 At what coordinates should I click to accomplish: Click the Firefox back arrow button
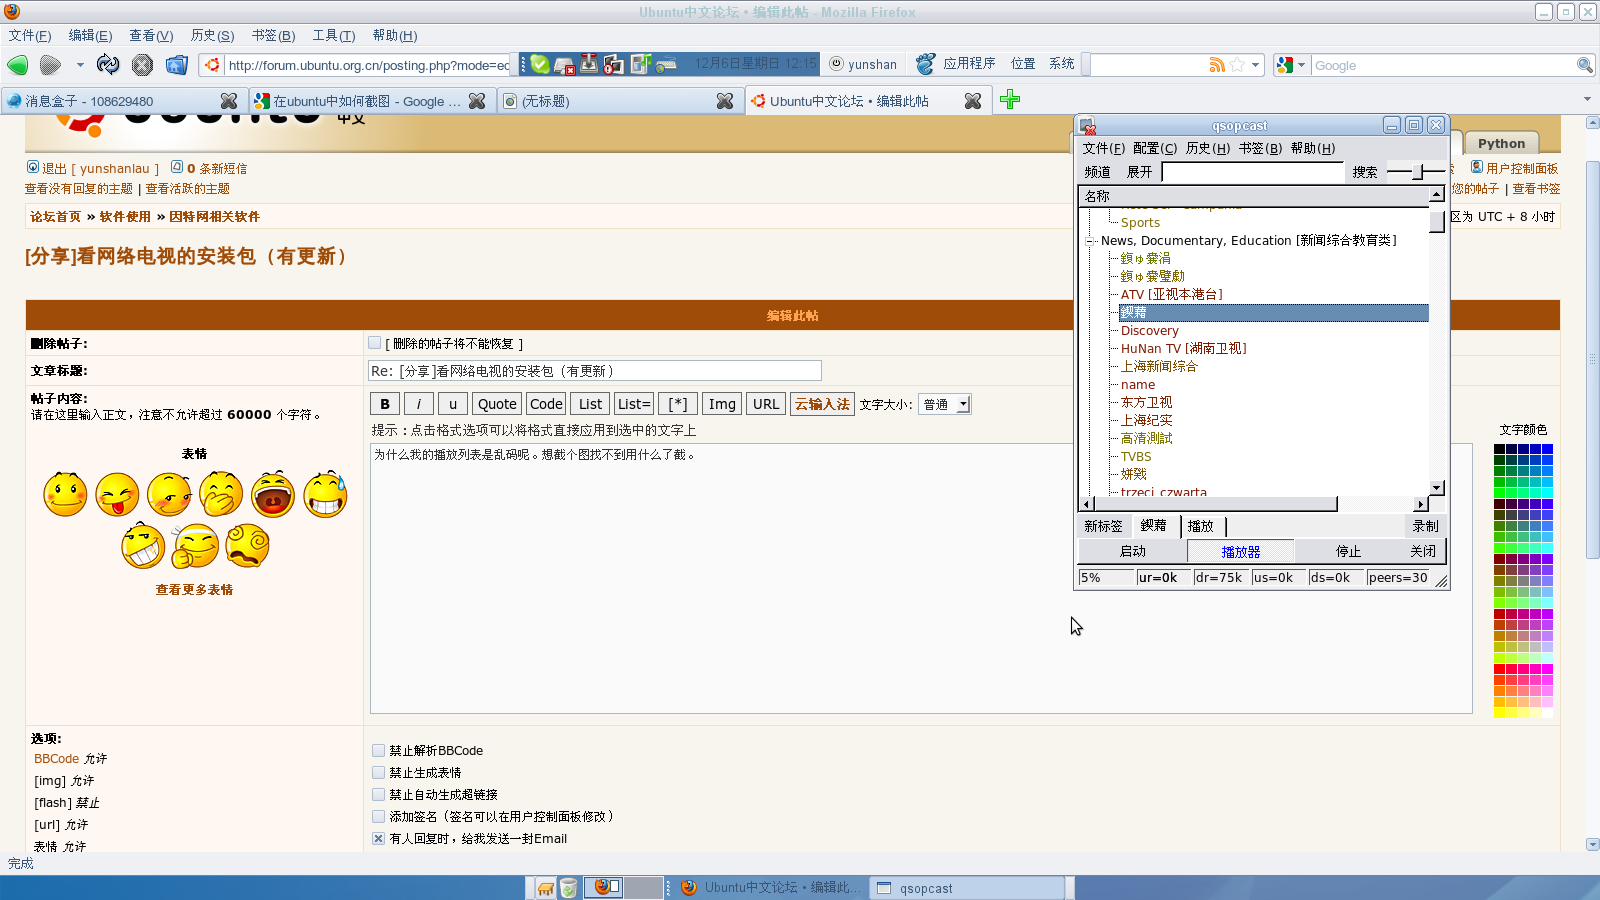18,65
